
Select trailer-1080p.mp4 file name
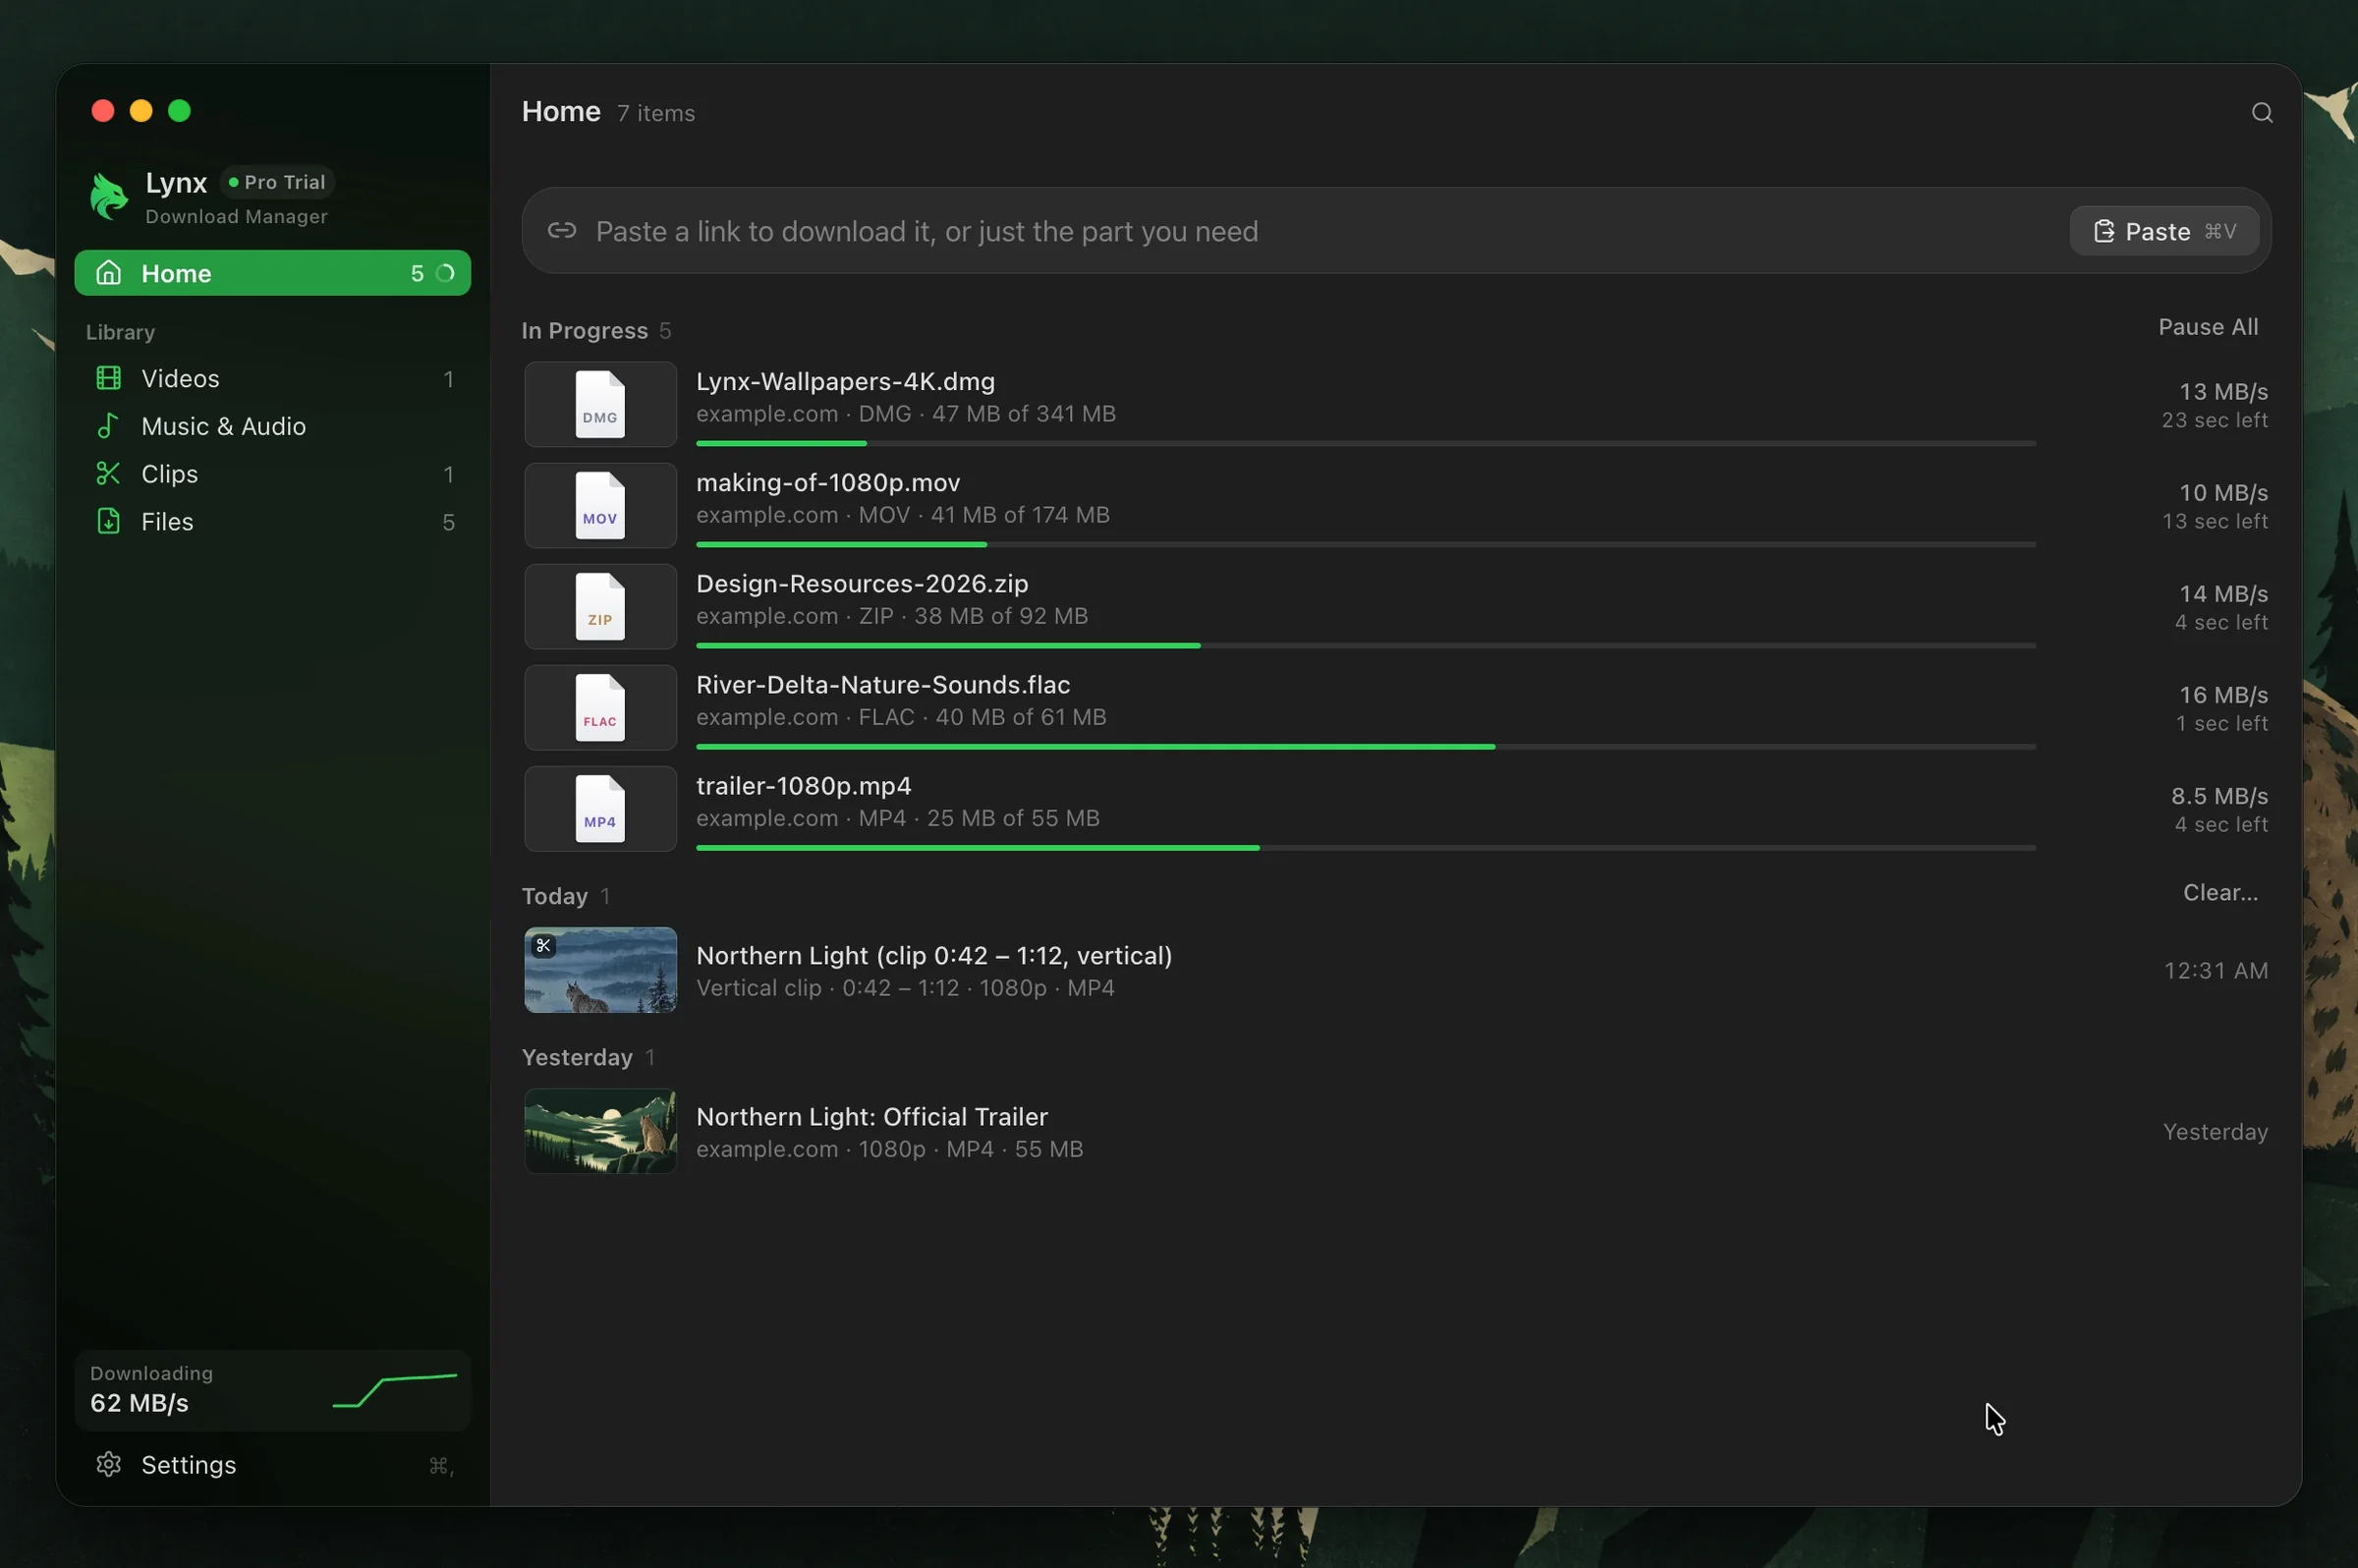pos(804,786)
